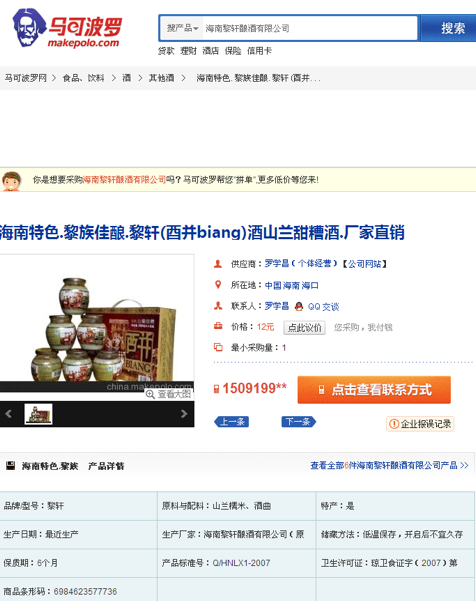Click the price tag icon
This screenshot has width=476, height=601.
(218, 326)
